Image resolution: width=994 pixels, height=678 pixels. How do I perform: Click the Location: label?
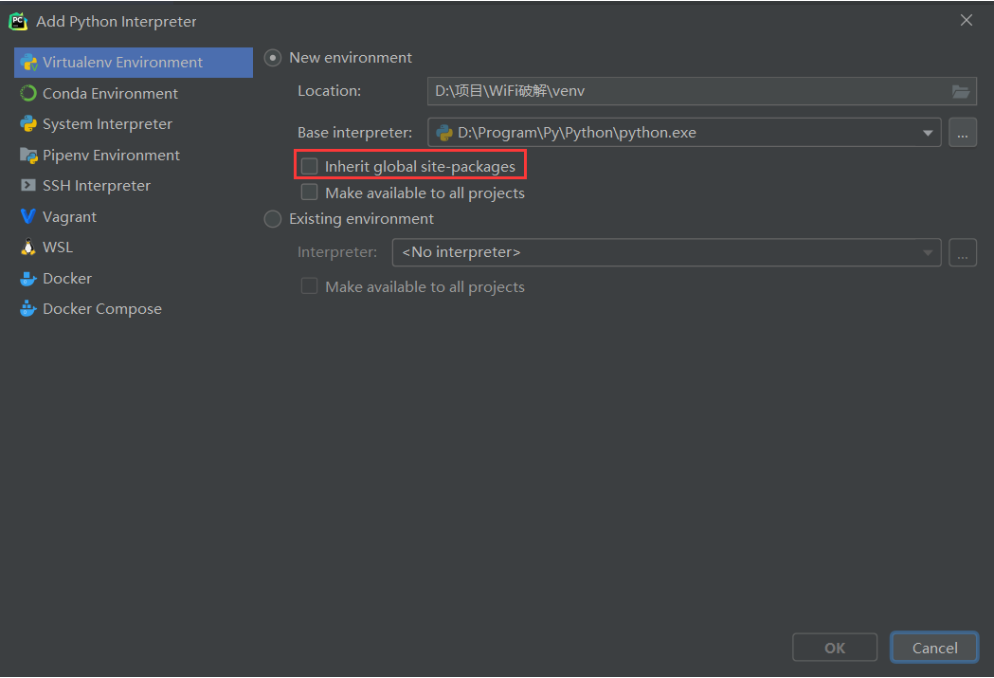point(329,91)
